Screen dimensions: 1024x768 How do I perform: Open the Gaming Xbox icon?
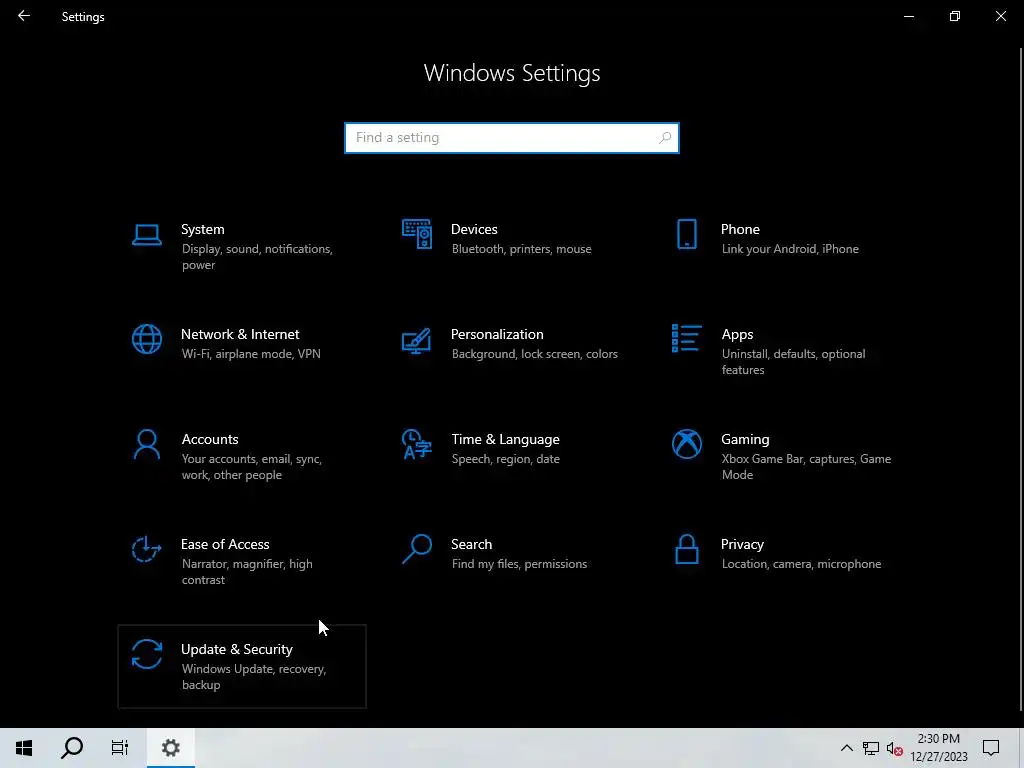[x=686, y=444]
